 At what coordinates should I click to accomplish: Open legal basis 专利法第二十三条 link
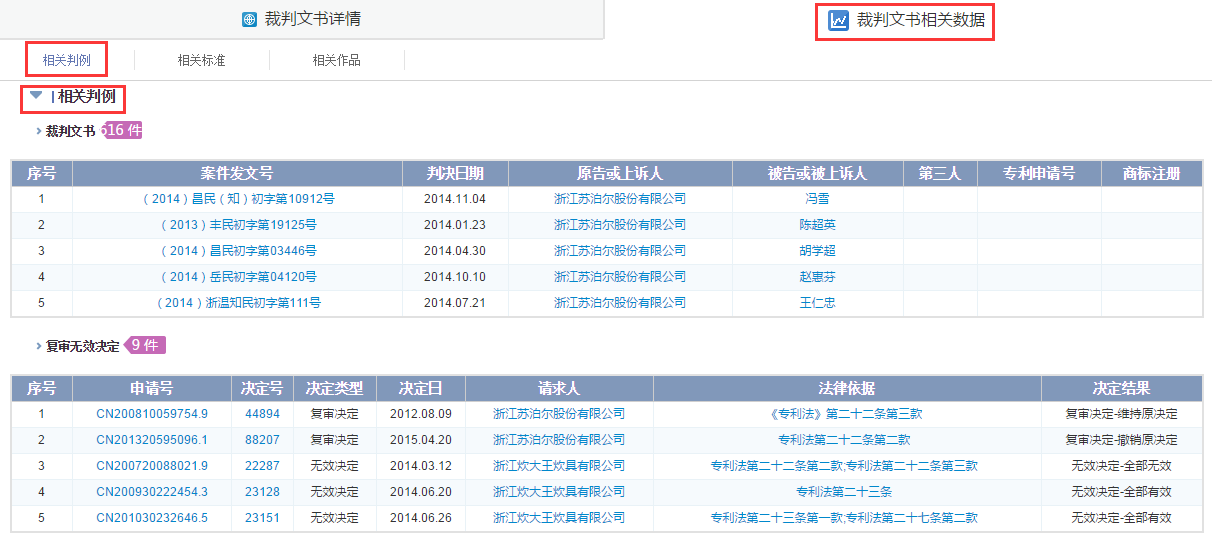click(x=844, y=492)
